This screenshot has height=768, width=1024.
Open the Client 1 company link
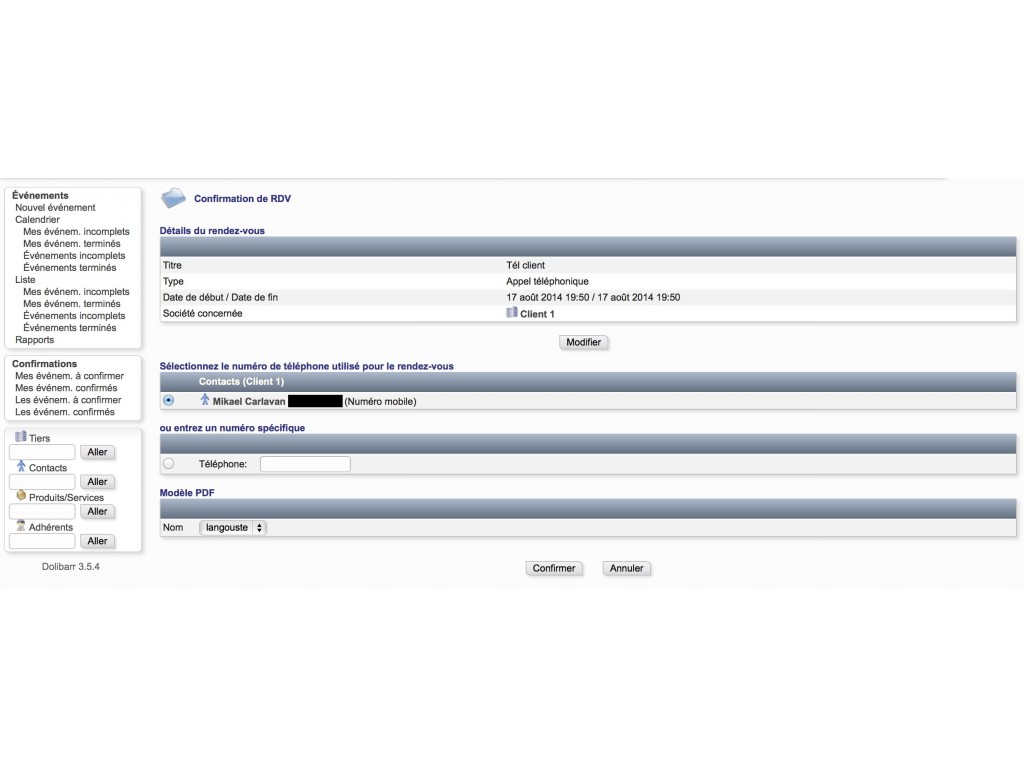tap(537, 314)
